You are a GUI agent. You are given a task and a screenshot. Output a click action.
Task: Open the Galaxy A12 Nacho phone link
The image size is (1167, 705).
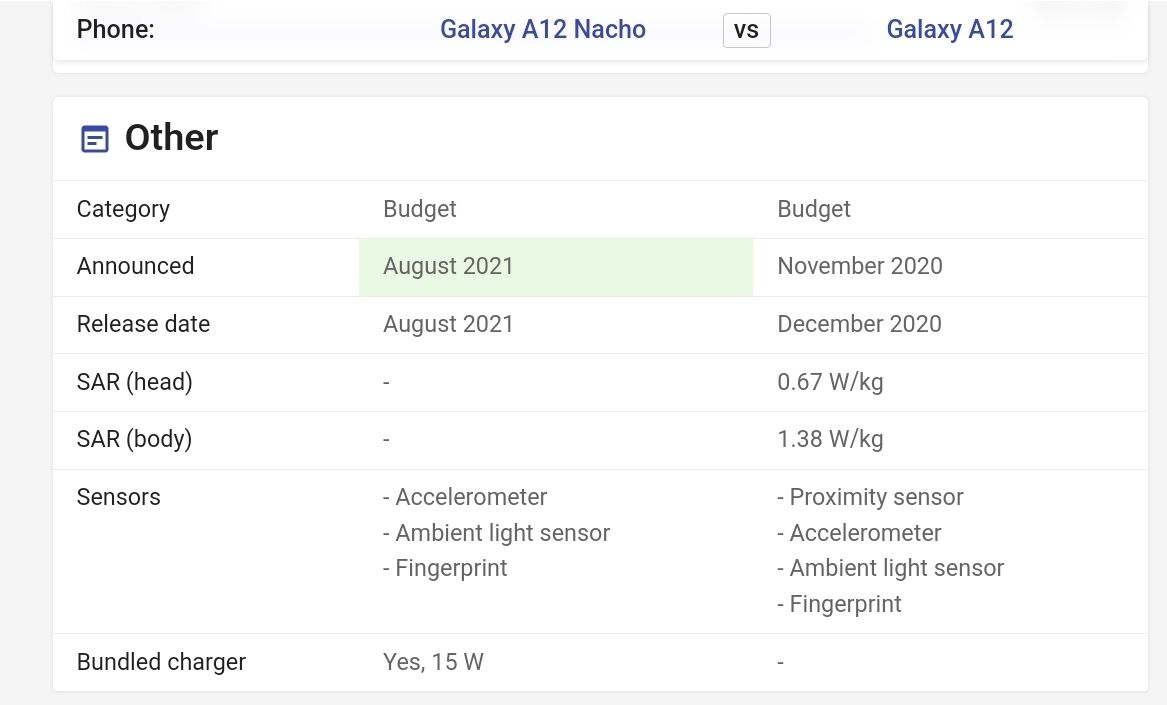pos(543,29)
